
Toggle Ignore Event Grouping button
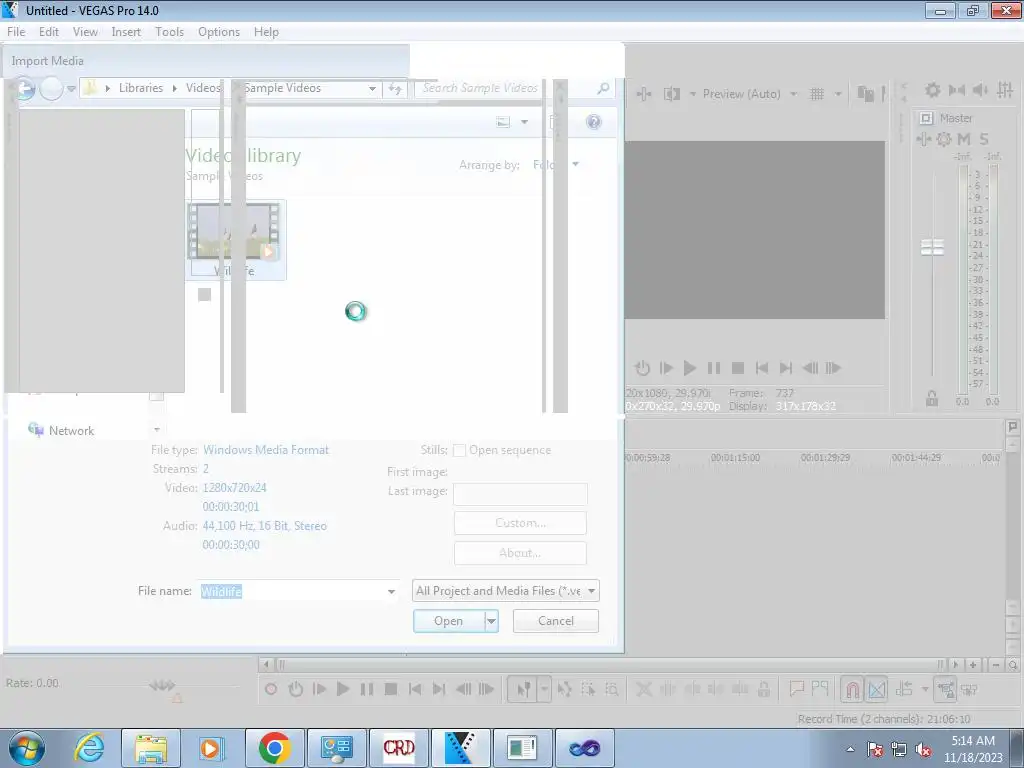pyautogui.click(x=969, y=689)
